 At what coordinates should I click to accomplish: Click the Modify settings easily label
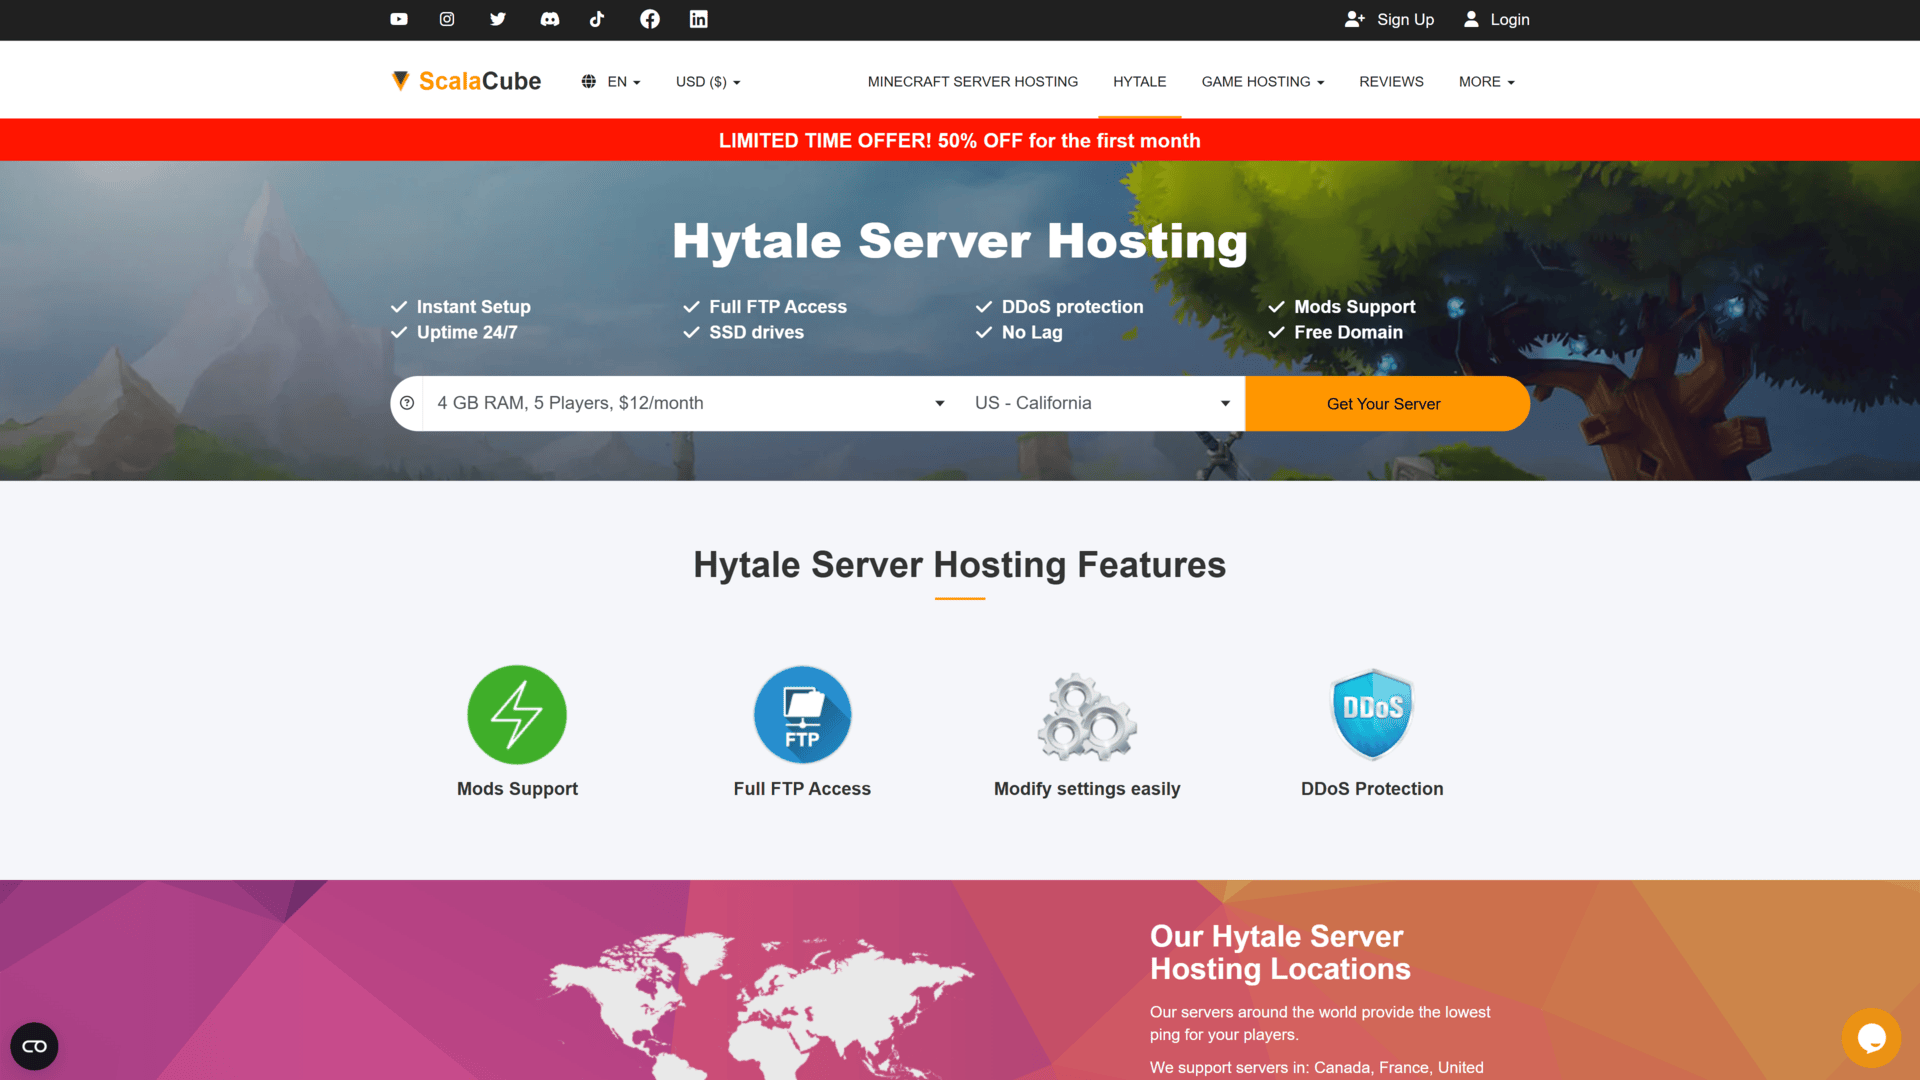[1087, 789]
